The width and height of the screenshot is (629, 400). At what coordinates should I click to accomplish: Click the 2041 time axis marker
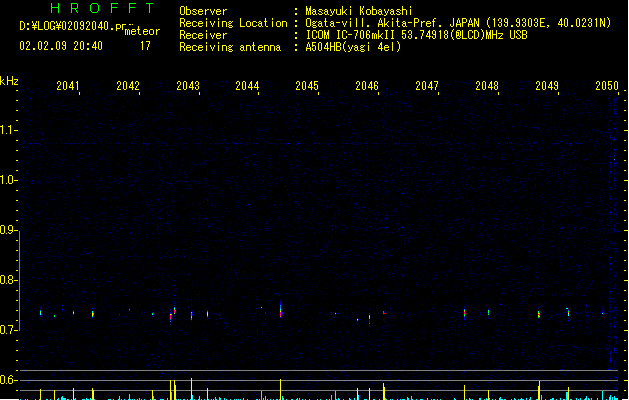coord(68,86)
